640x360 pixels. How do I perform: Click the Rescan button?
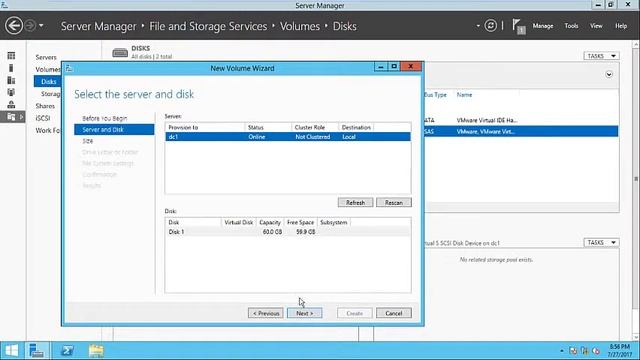(393, 202)
